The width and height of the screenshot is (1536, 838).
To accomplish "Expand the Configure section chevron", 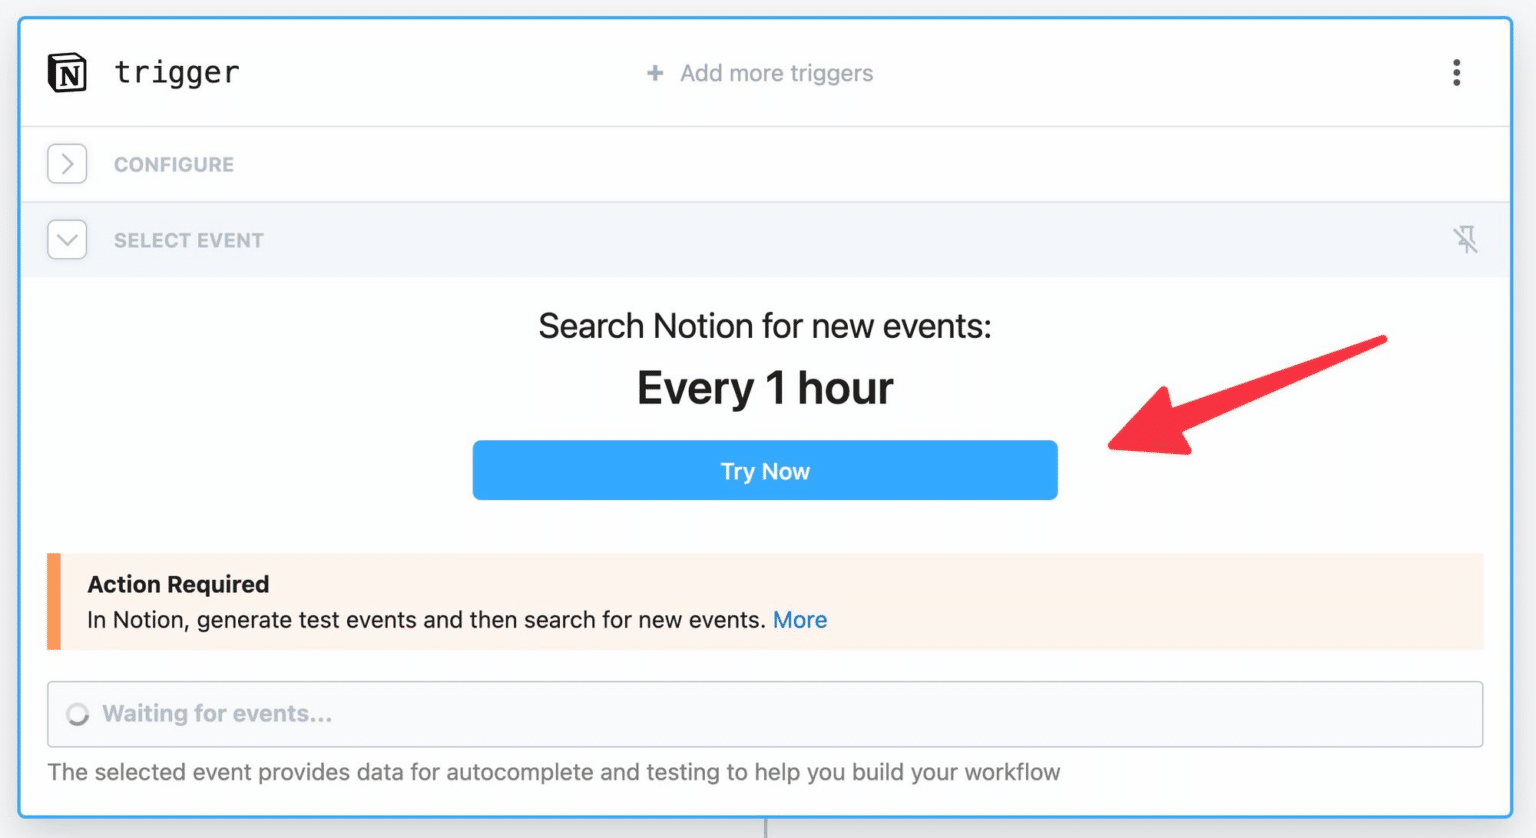I will coord(67,164).
